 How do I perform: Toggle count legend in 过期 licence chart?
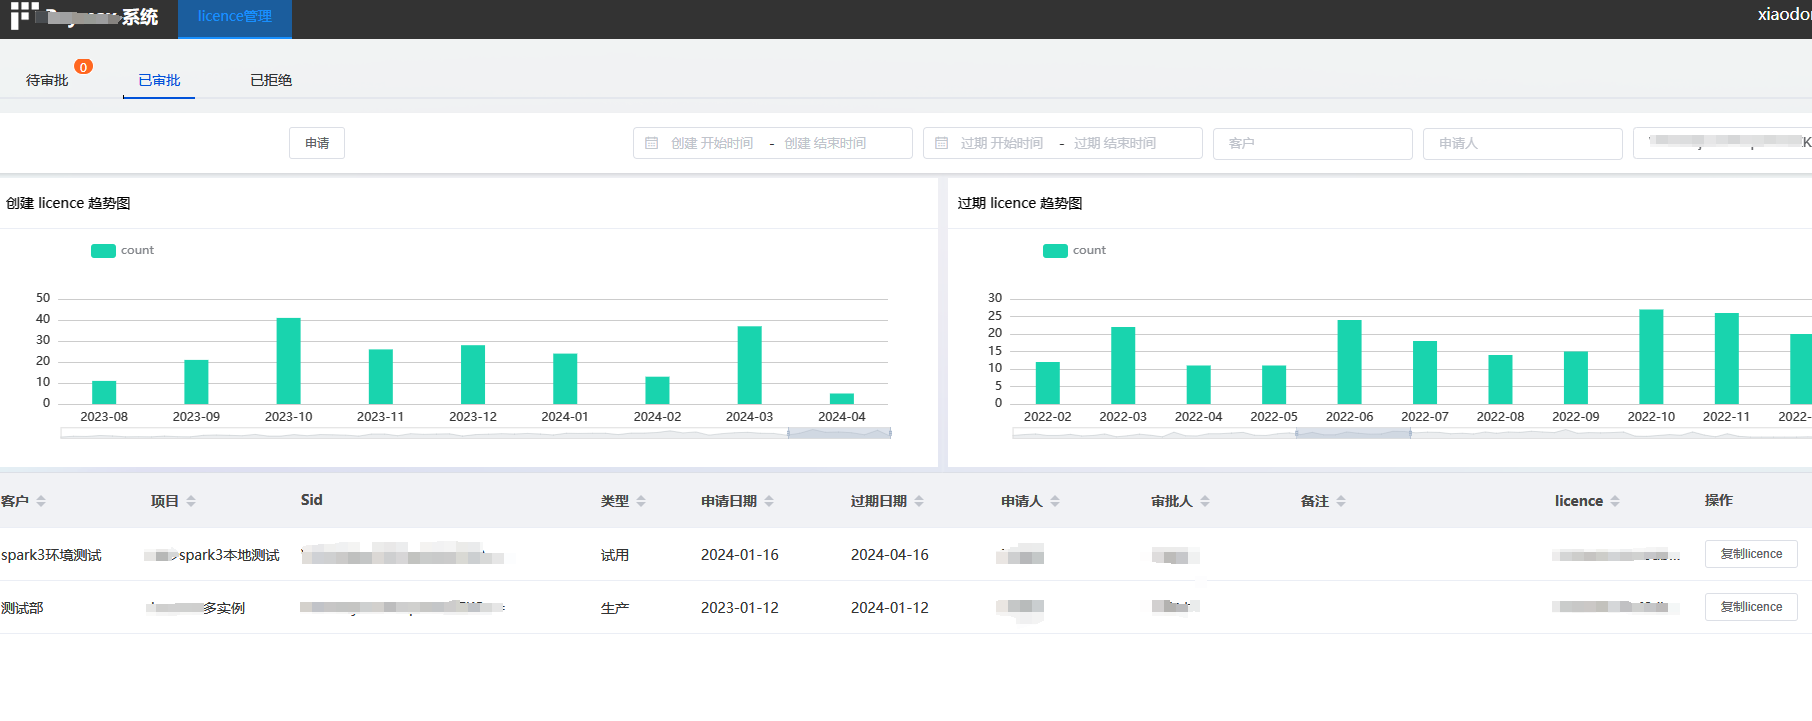1074,250
